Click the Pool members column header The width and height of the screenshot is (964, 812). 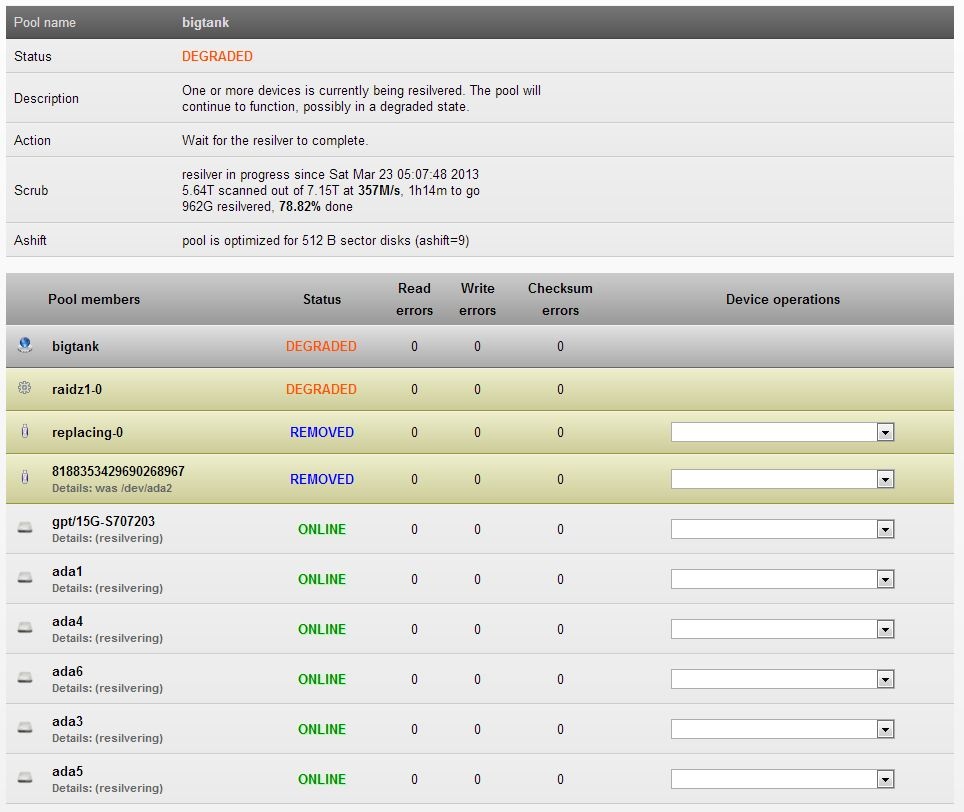(x=94, y=299)
